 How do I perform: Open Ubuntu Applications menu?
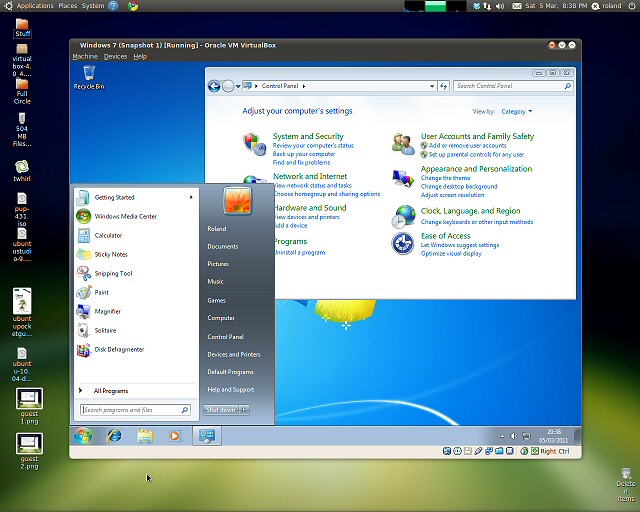[35, 6]
